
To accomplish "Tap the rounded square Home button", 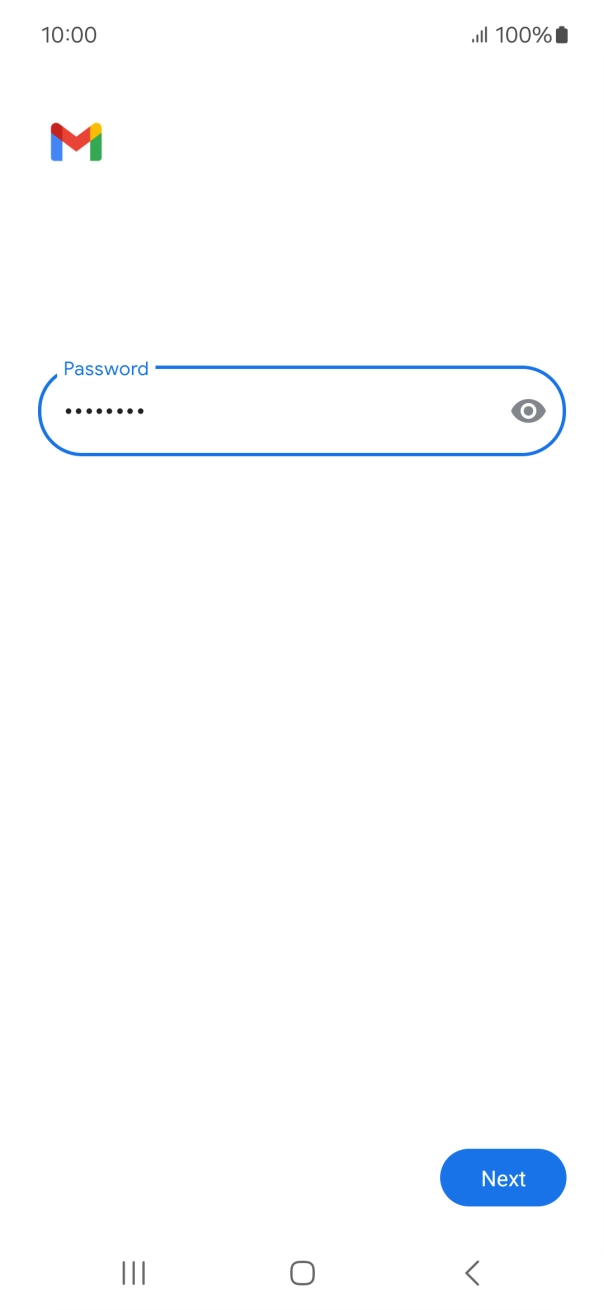I will point(302,1272).
